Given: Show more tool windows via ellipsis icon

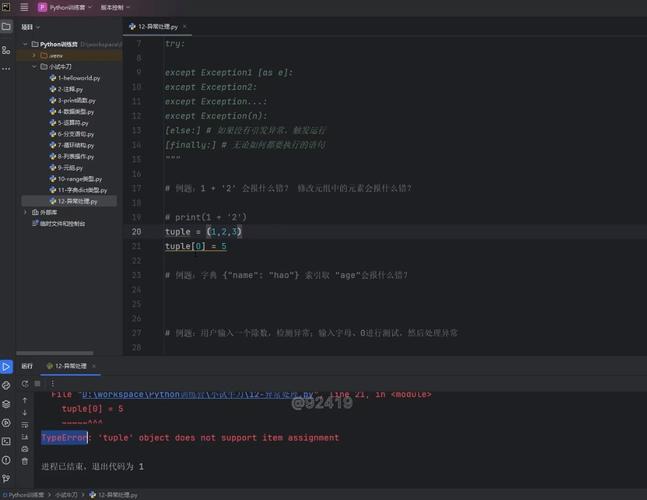Looking at the screenshot, I should 6,68.
